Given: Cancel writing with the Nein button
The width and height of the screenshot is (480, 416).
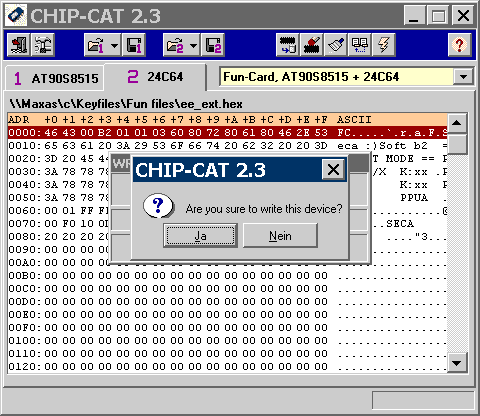Looking at the screenshot, I should [280, 236].
